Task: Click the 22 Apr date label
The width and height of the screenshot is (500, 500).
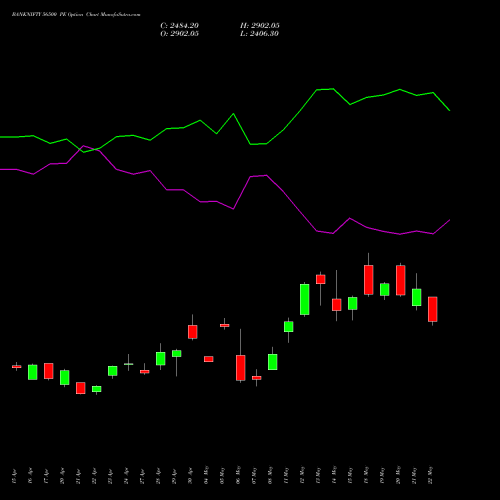Action: [x=94, y=476]
